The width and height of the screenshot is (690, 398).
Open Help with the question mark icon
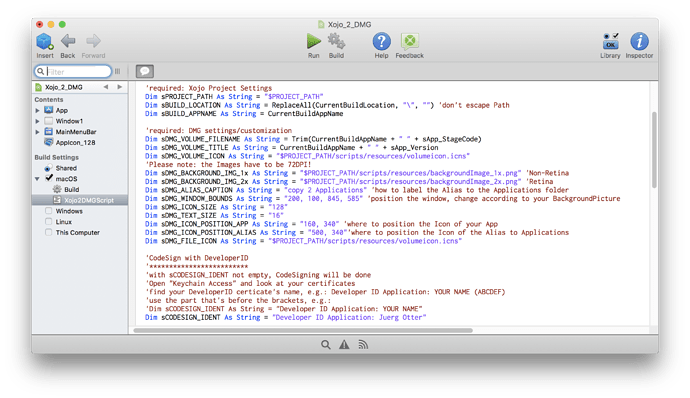(x=382, y=41)
